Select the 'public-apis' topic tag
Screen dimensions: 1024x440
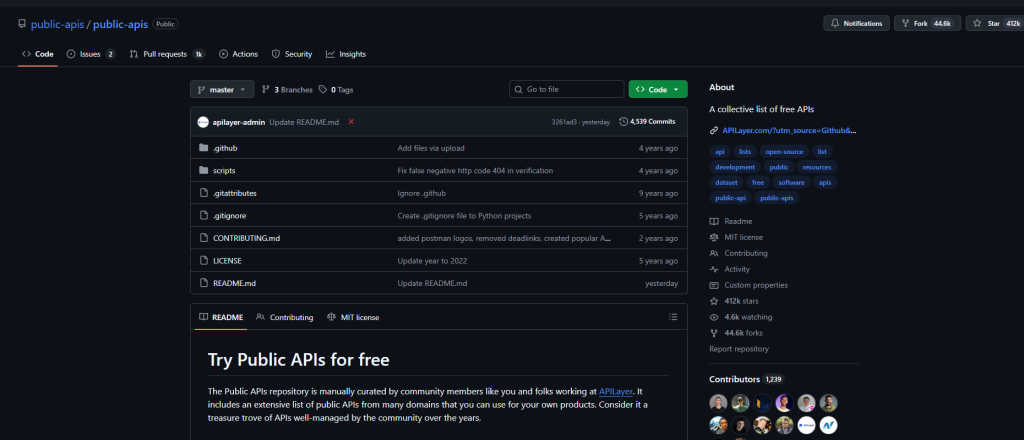tap(777, 198)
